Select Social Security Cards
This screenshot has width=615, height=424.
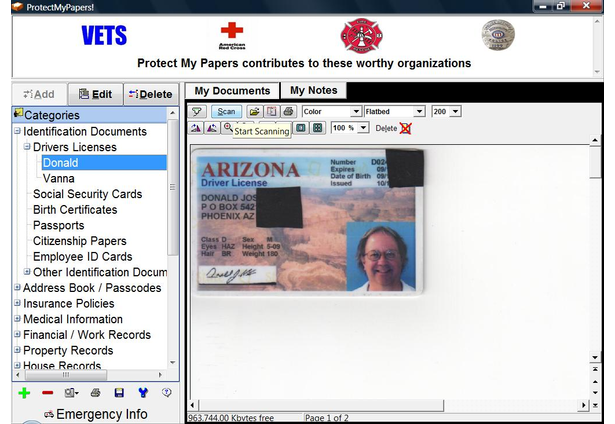click(87, 194)
